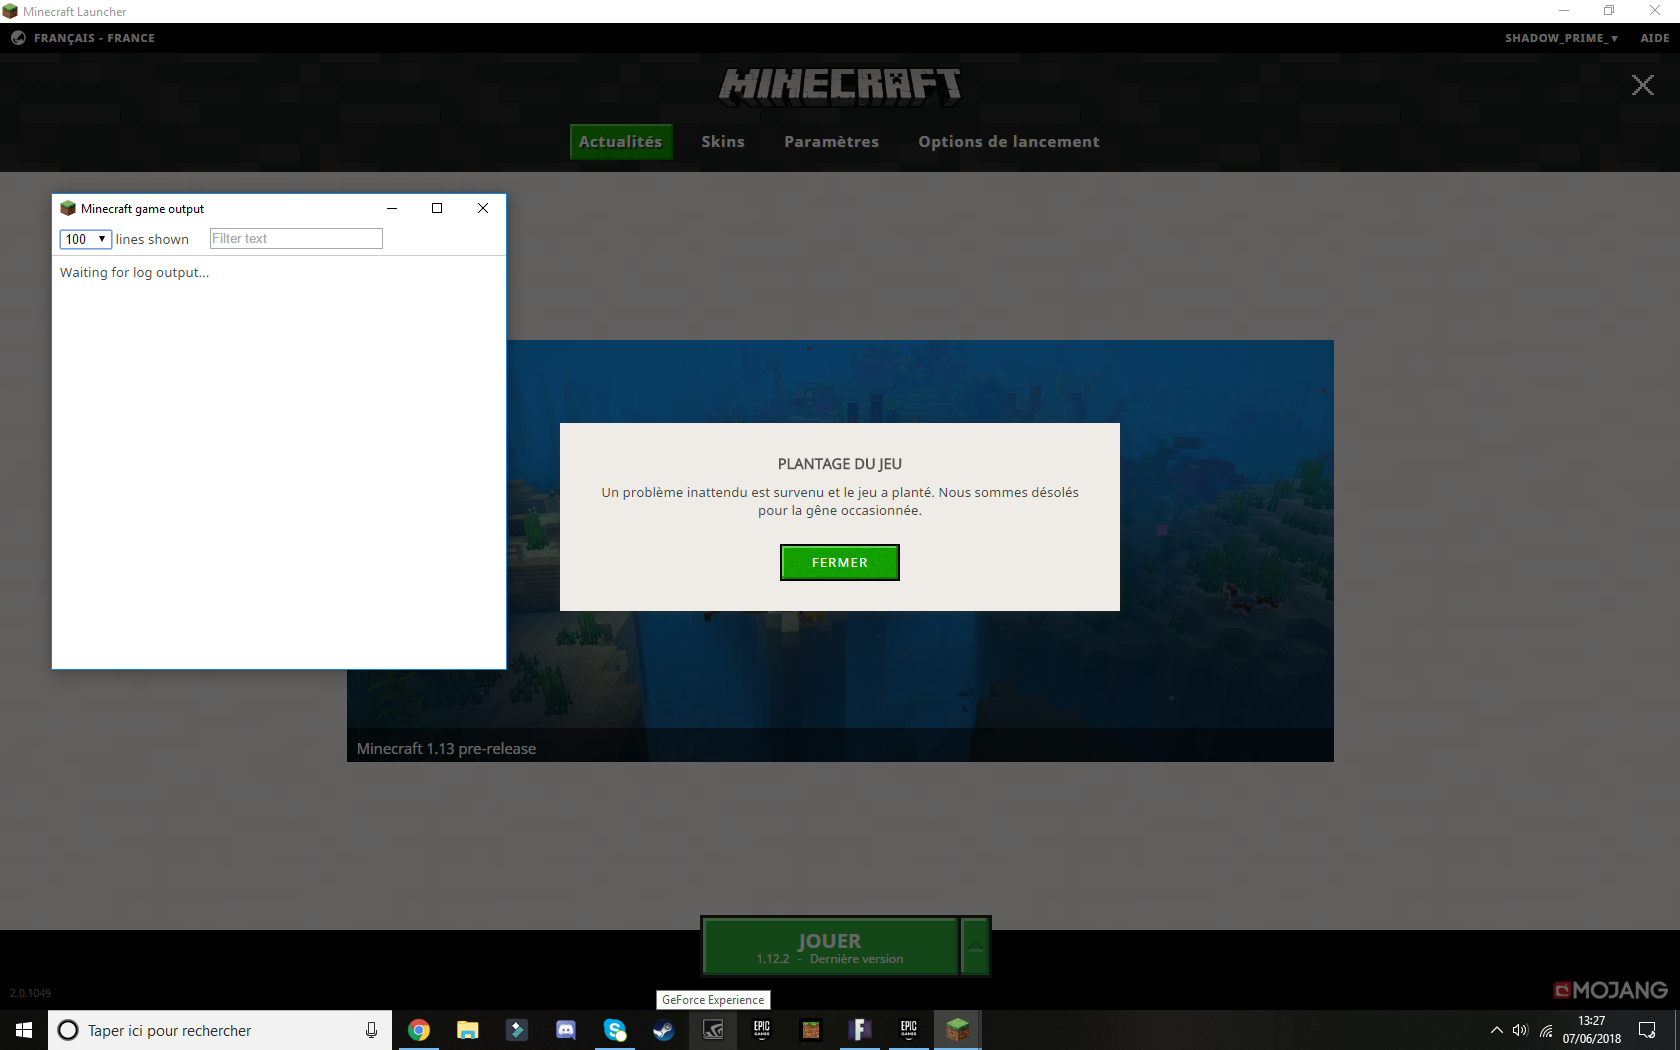This screenshot has width=1680, height=1050.
Task: Open the Epic Games icon beside Minecraft Launcher
Action: point(909,1030)
